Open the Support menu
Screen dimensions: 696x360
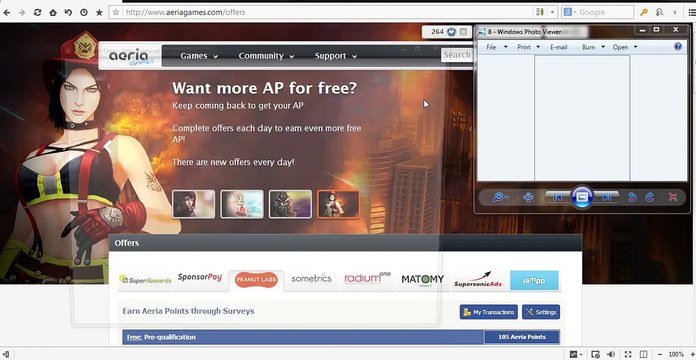[336, 56]
